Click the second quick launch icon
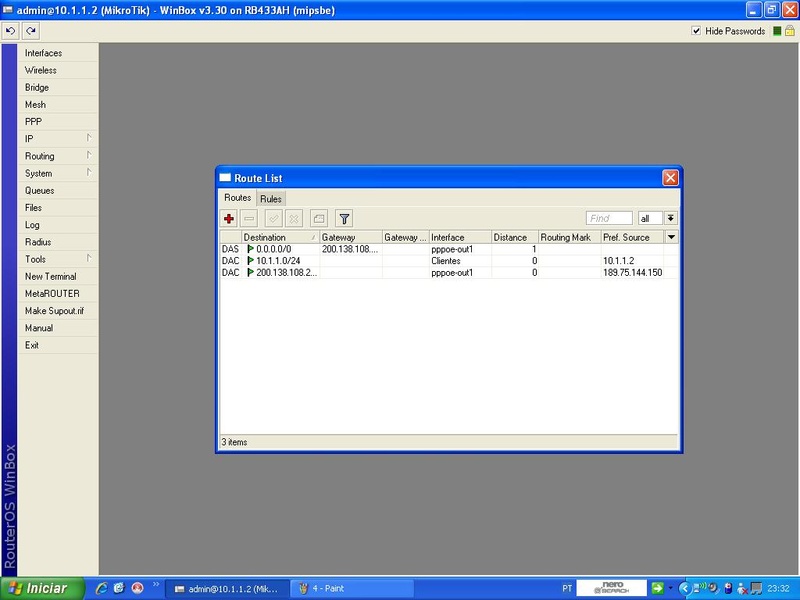Viewport: 800px width, 600px height. (119, 588)
